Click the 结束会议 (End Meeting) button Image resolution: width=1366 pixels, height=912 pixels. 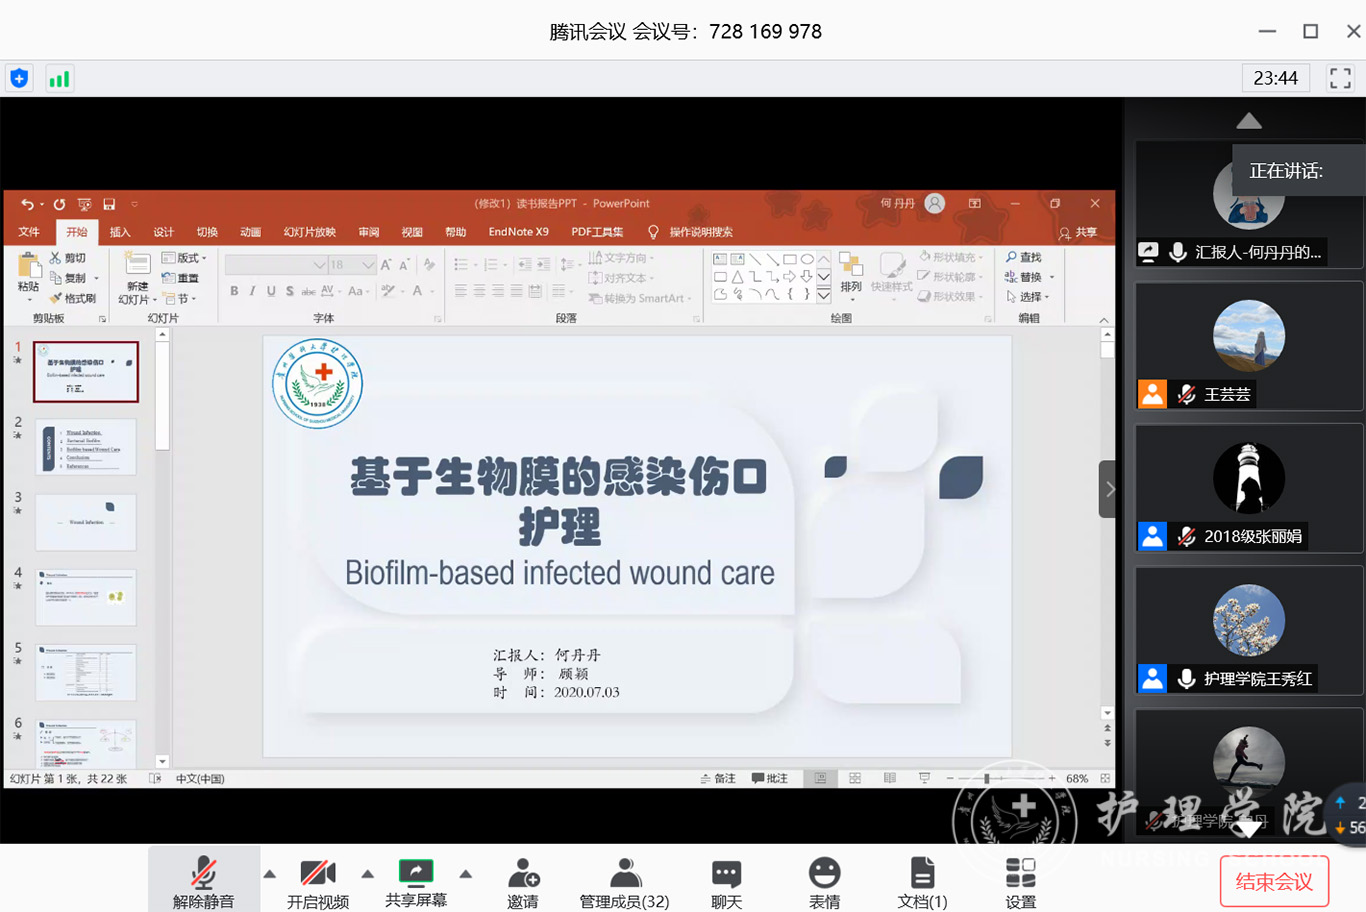click(x=1274, y=881)
